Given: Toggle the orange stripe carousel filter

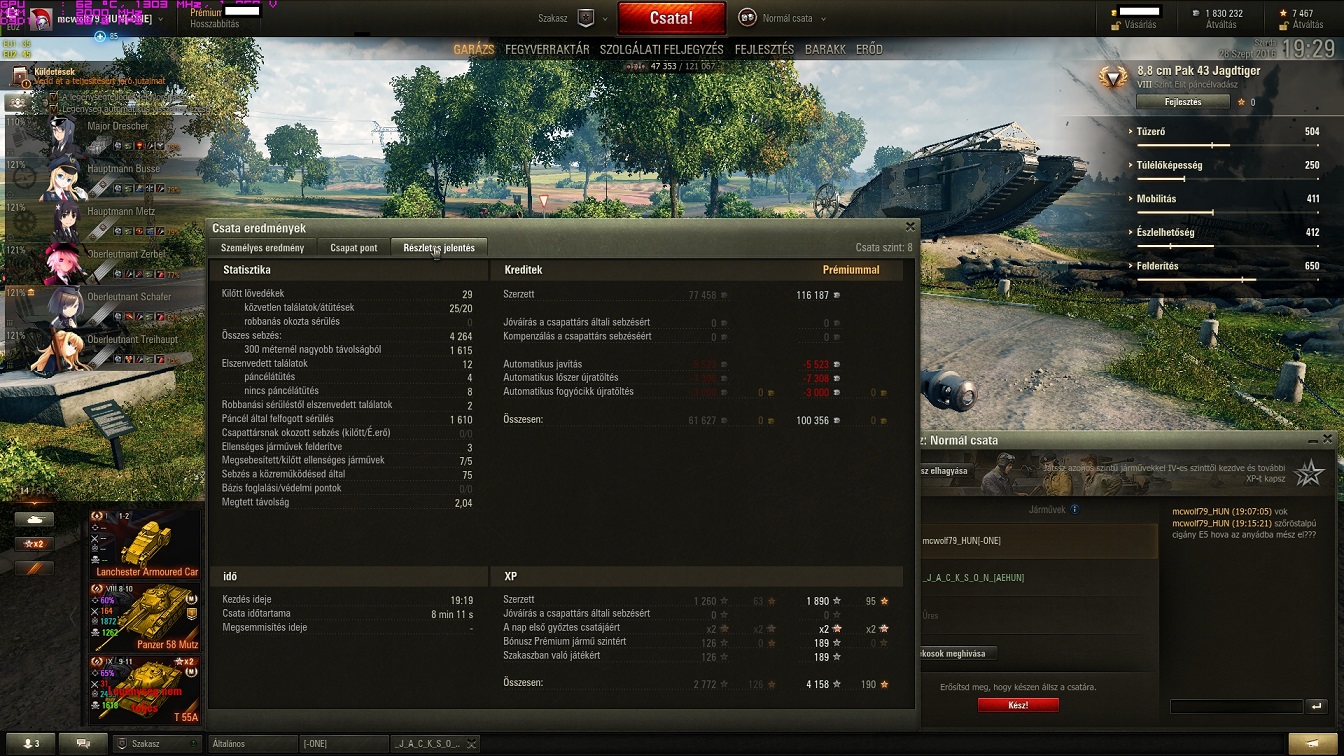Looking at the screenshot, I should pyautogui.click(x=34, y=568).
